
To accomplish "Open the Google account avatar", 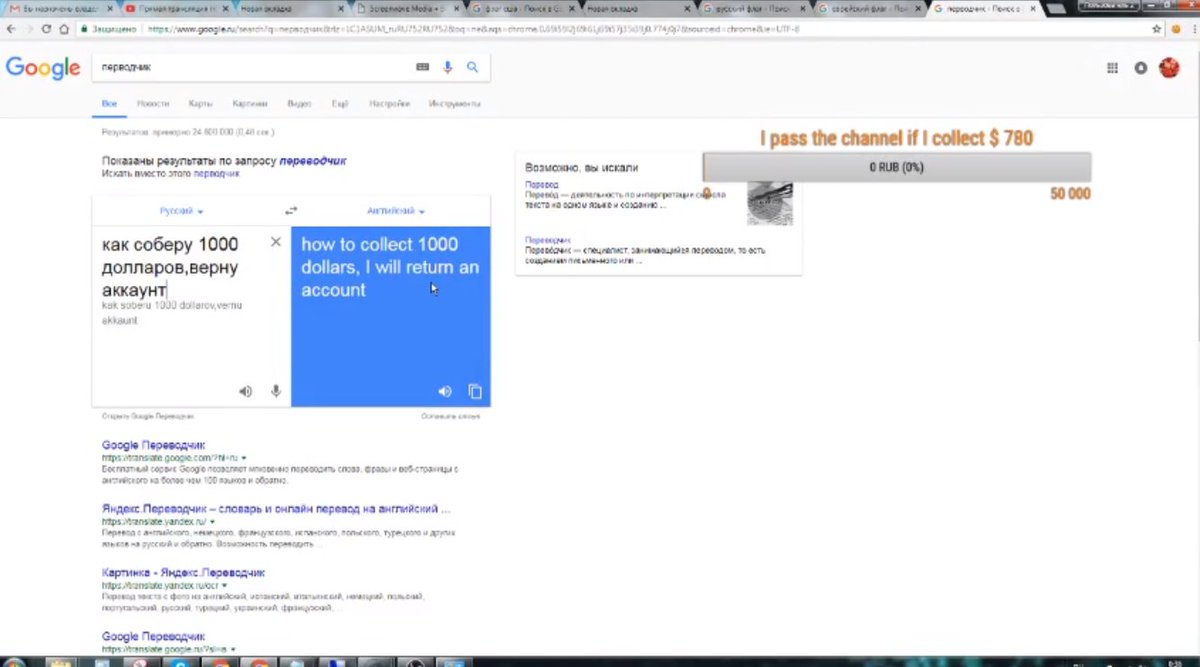I will pyautogui.click(x=1169, y=68).
